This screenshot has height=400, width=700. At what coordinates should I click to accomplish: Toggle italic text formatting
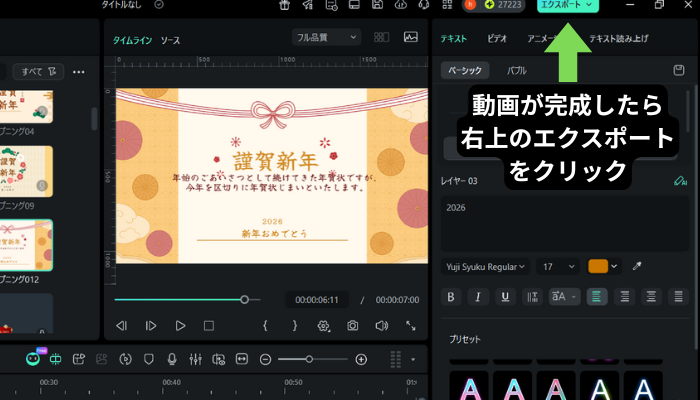click(x=478, y=297)
